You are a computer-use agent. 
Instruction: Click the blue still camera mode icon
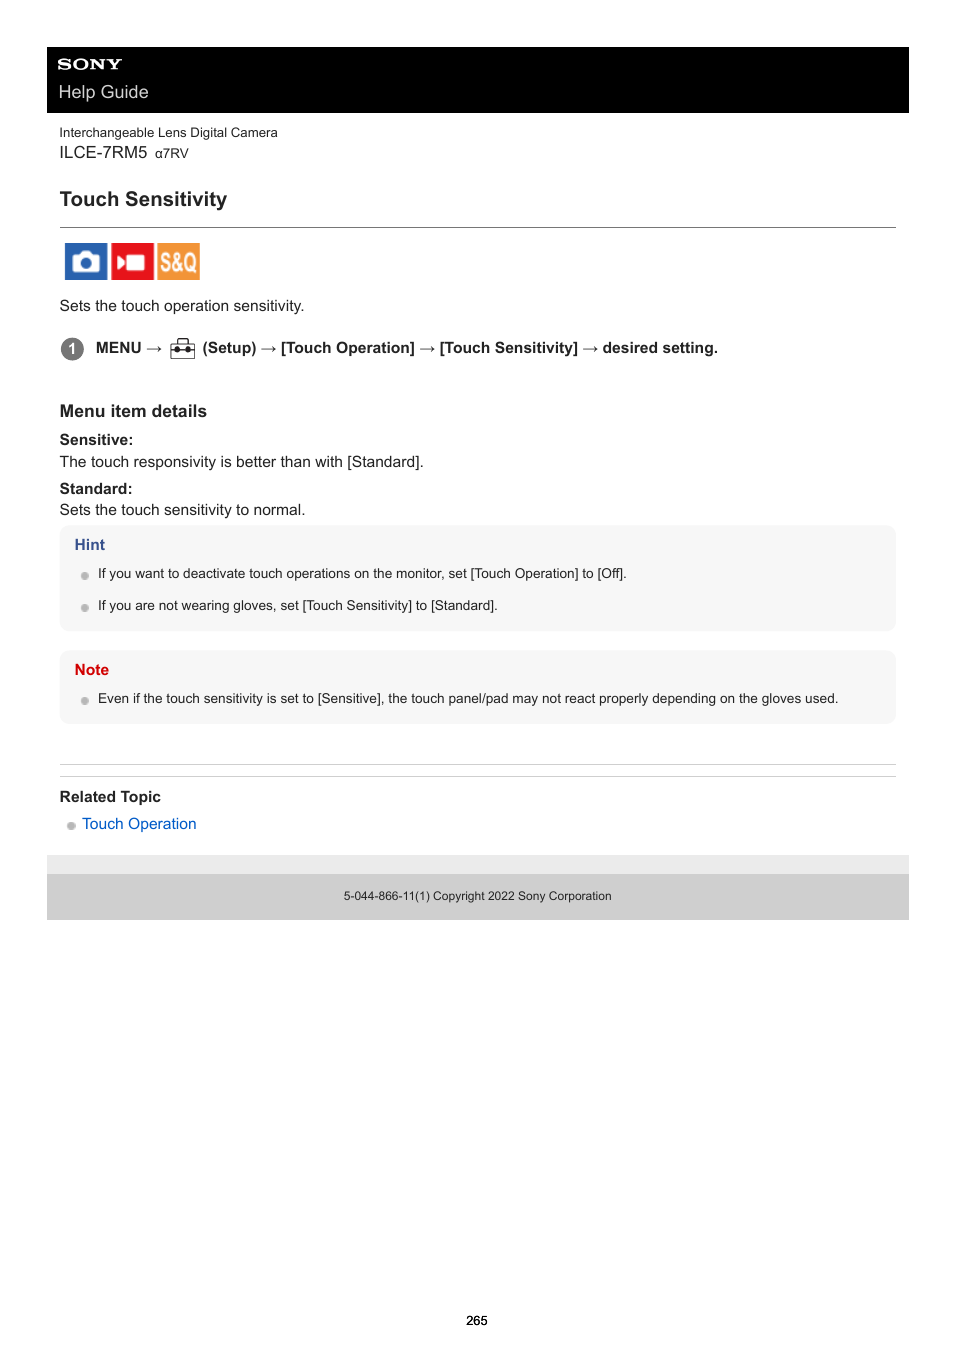pos(86,262)
